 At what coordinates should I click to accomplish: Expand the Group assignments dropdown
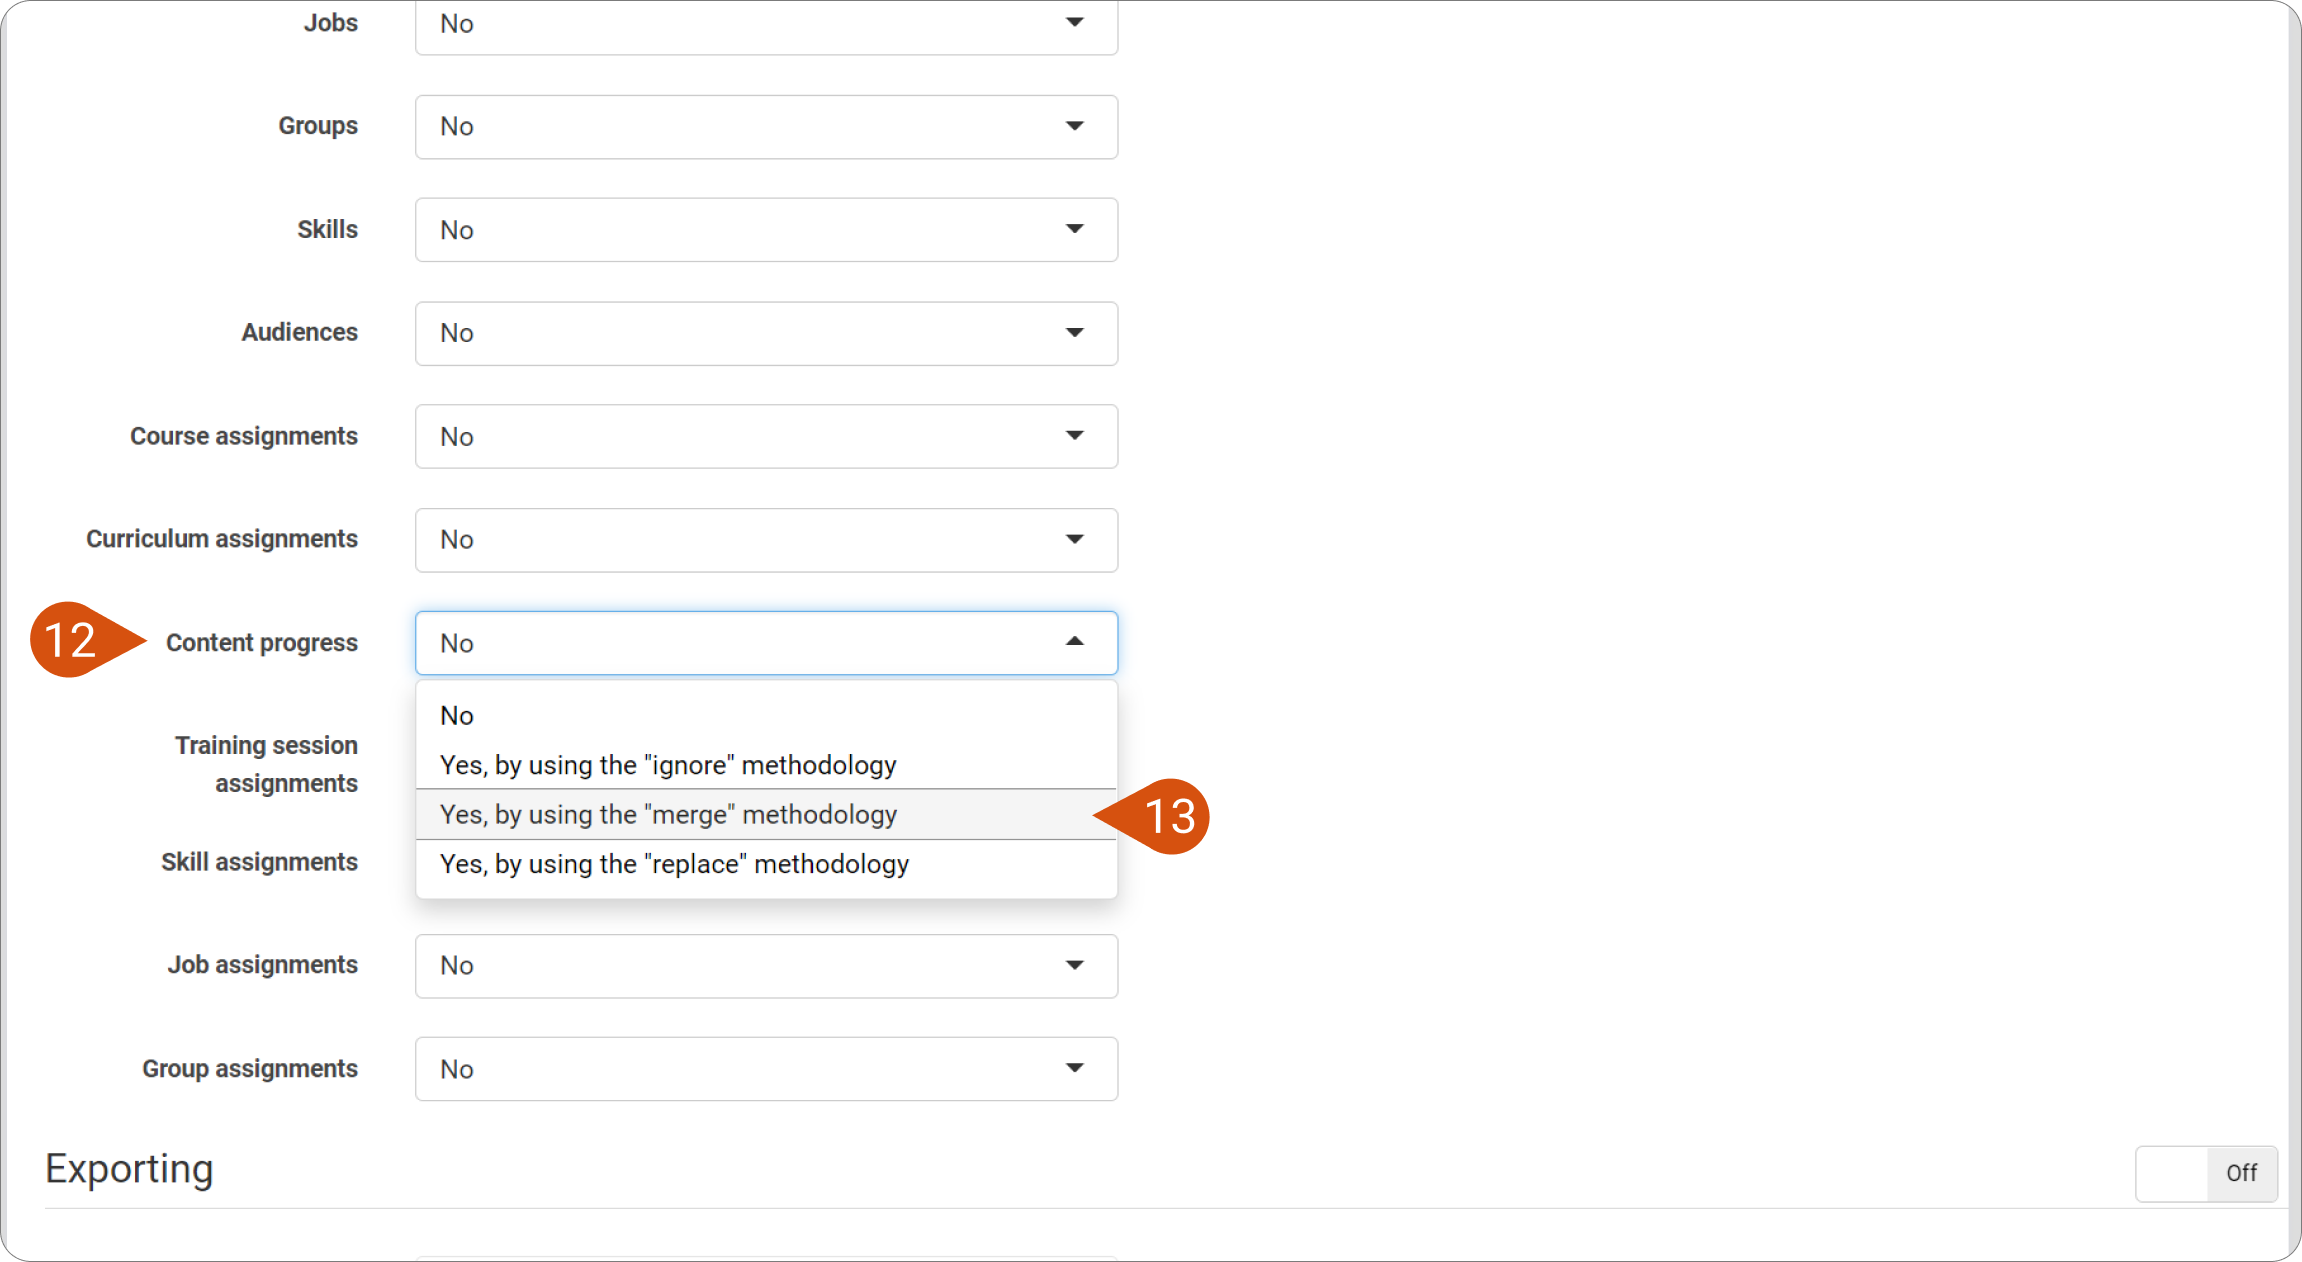tap(766, 1069)
